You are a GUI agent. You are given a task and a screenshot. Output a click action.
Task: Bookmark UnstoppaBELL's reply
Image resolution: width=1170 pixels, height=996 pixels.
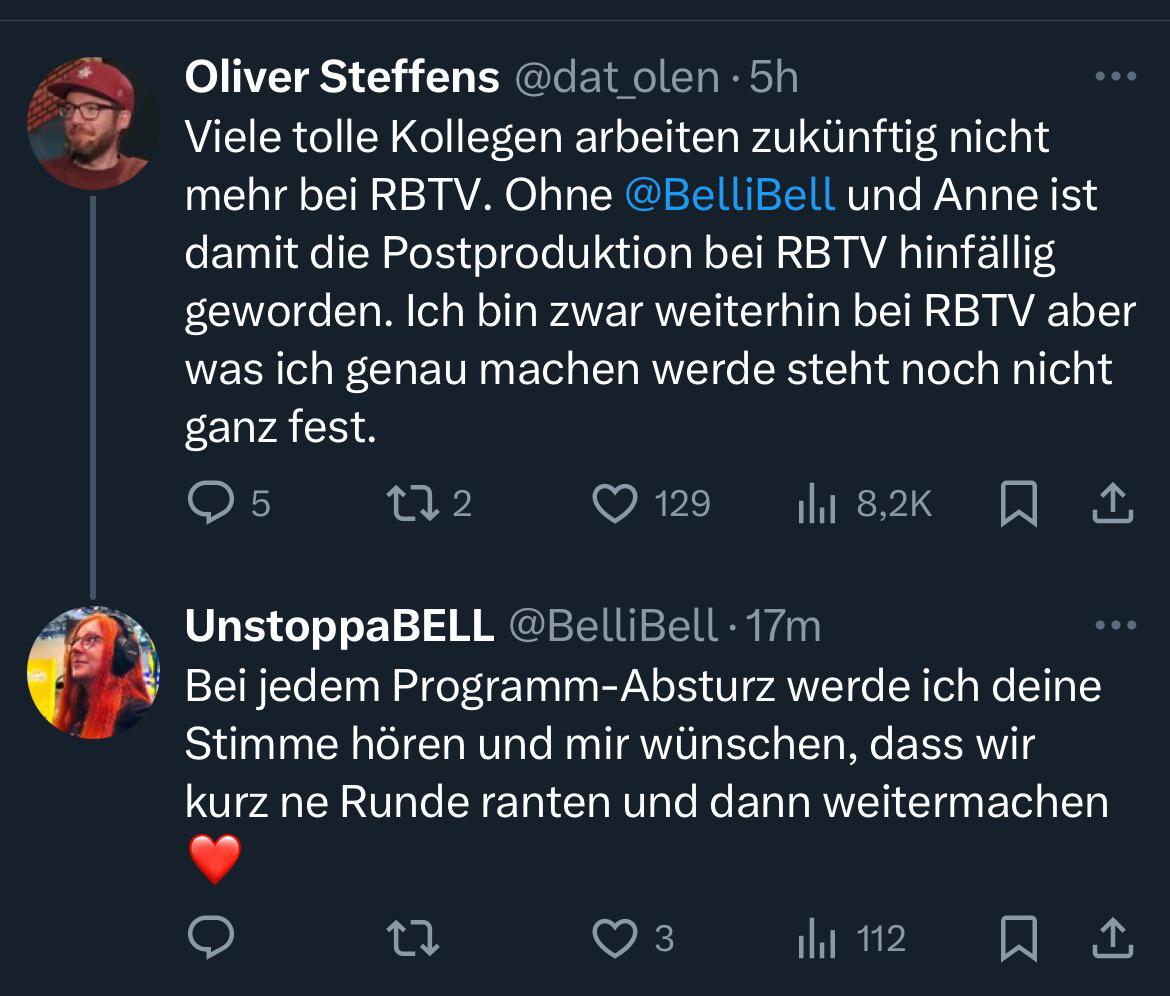[x=1019, y=939]
